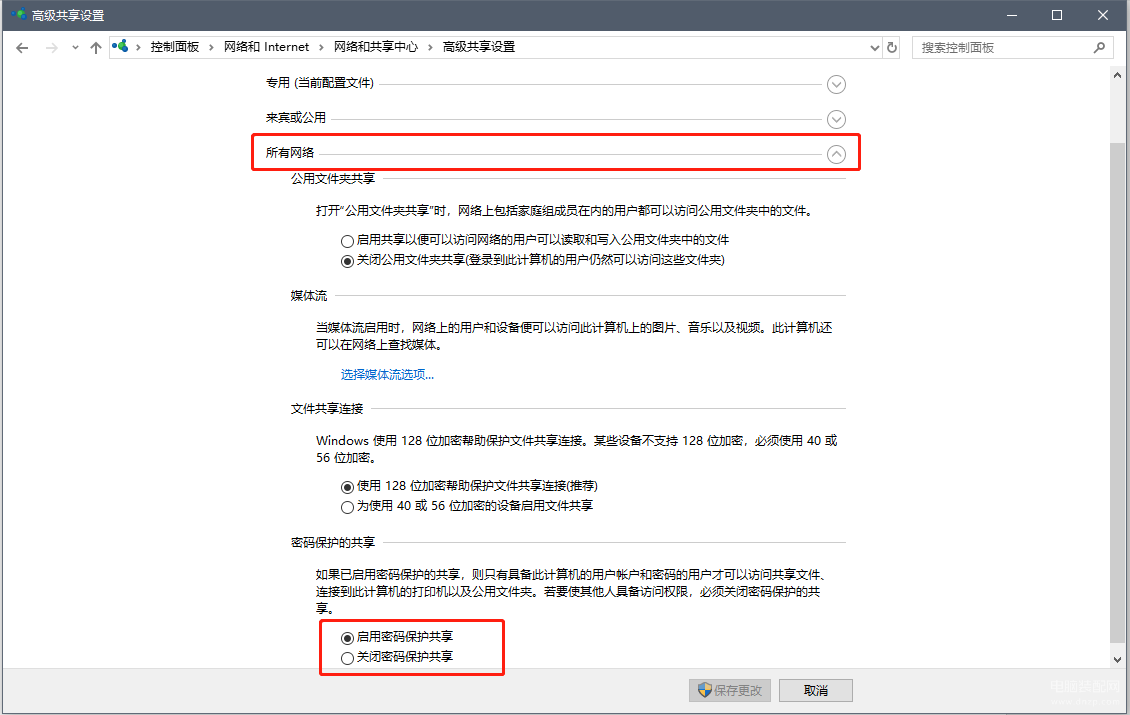This screenshot has height=715, width=1130.
Task: Click the 文件共享连接 heading
Action: coord(326,409)
